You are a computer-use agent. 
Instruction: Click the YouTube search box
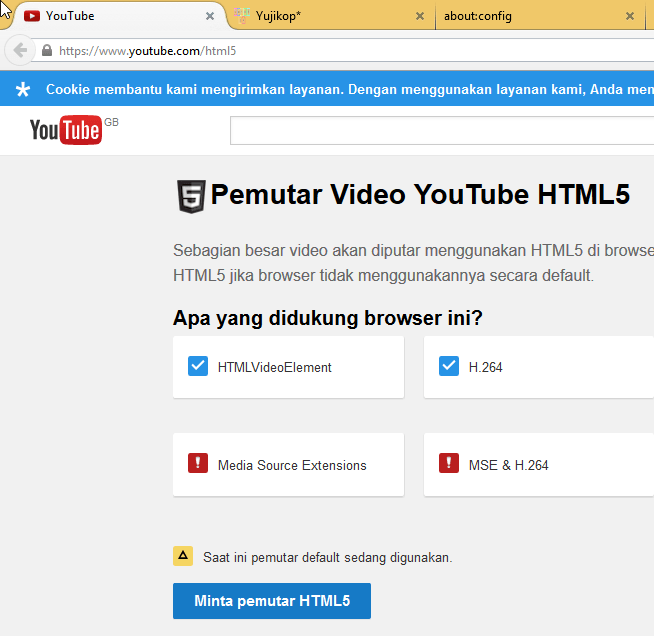tap(442, 131)
